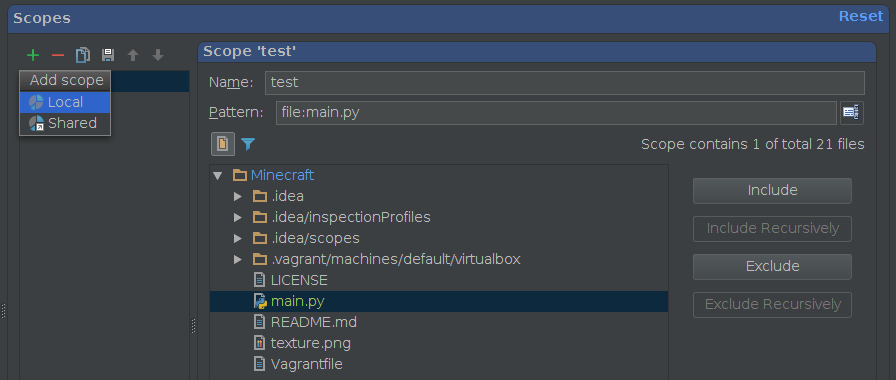Click the Minecraft folder icon
This screenshot has height=380, width=896.
coord(239,175)
